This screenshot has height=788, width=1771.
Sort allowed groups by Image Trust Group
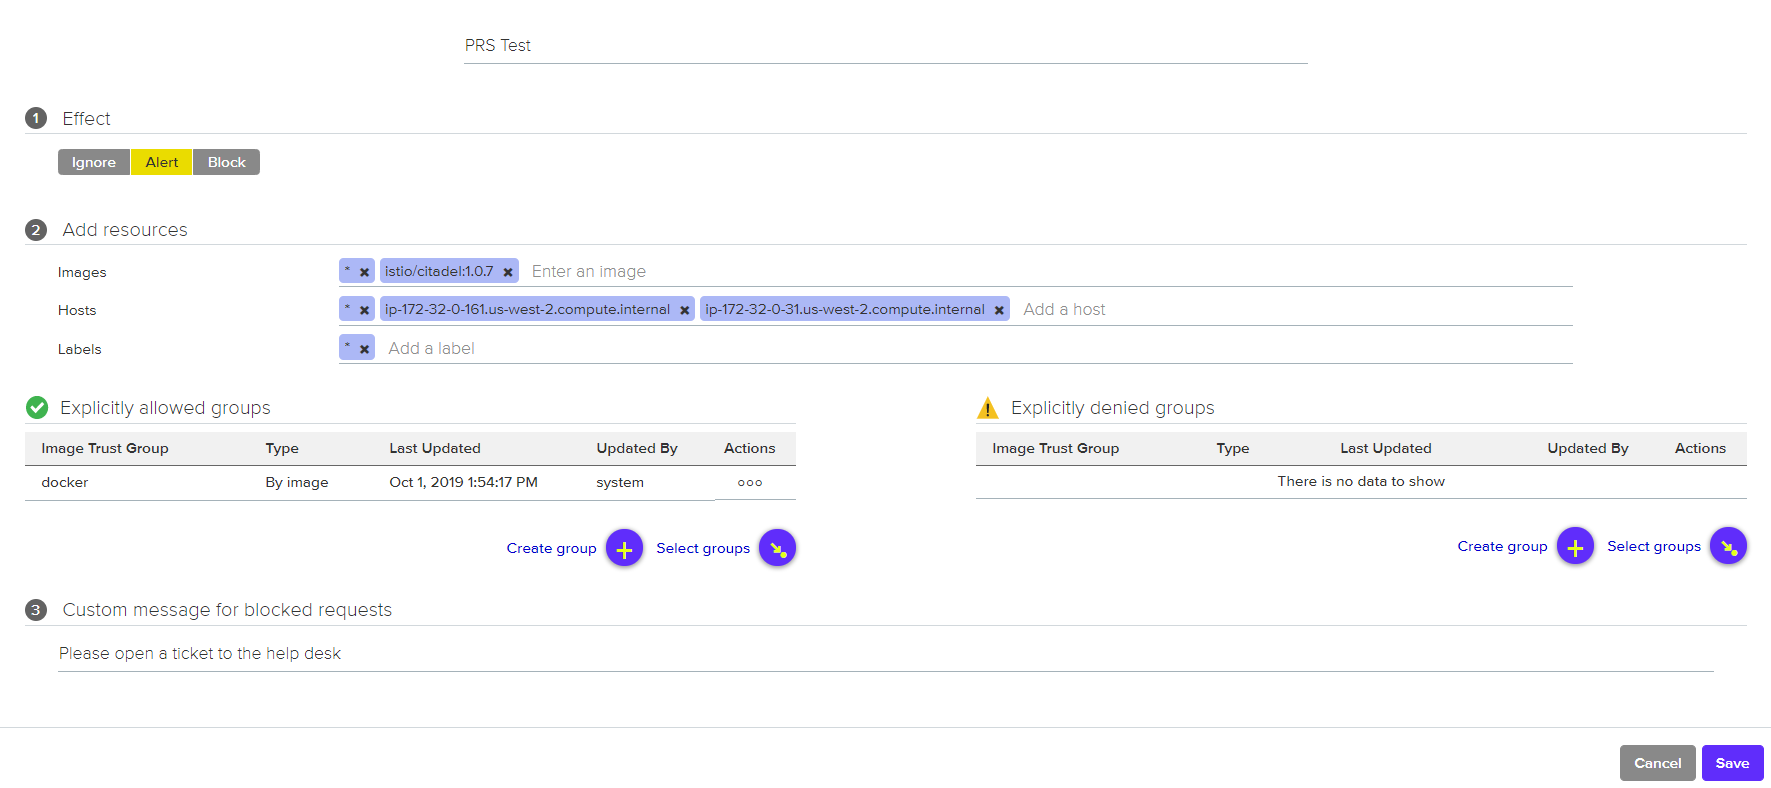[x=105, y=448]
